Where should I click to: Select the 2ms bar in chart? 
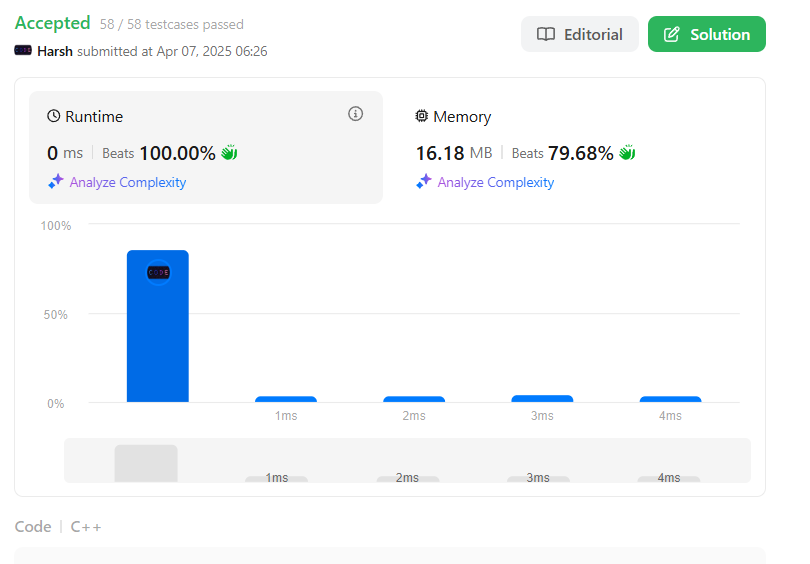(x=414, y=399)
